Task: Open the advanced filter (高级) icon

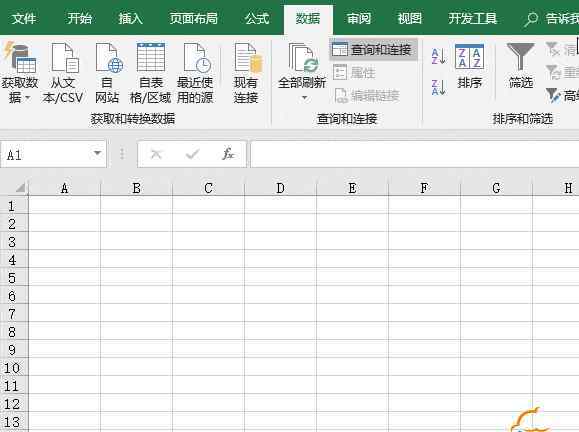Action: click(x=553, y=95)
